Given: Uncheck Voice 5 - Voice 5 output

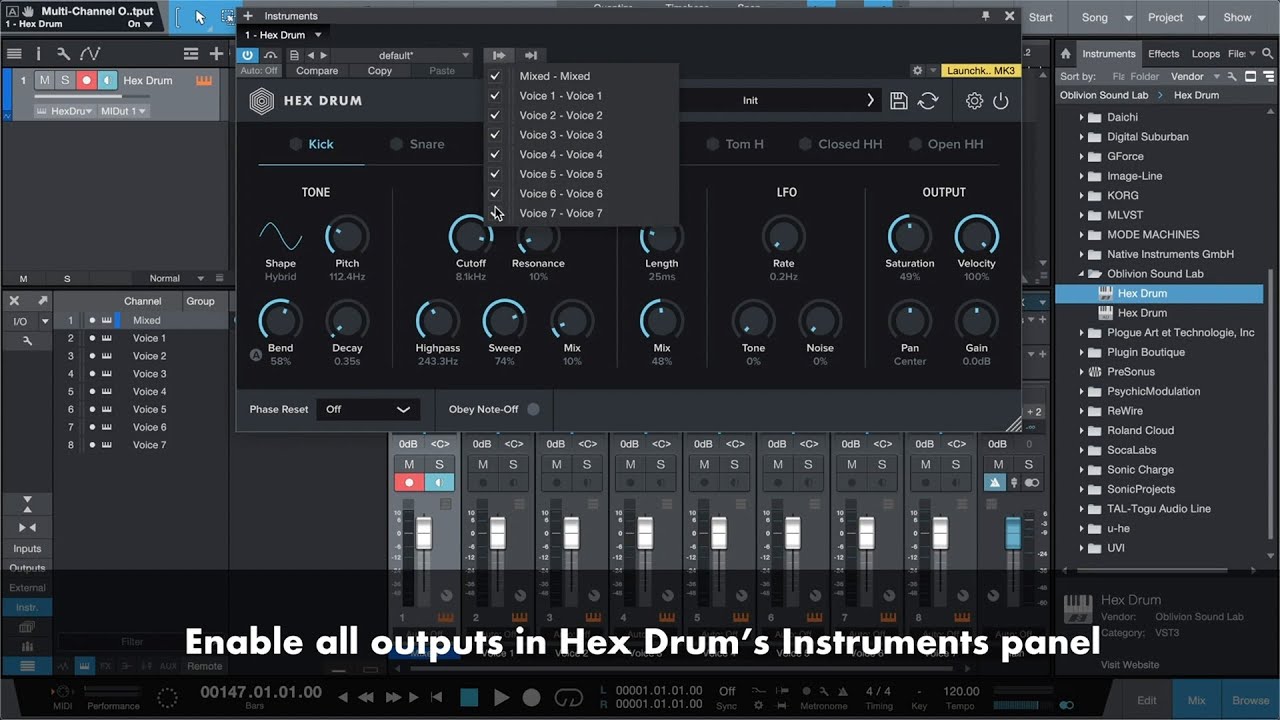Looking at the screenshot, I should click(x=495, y=174).
